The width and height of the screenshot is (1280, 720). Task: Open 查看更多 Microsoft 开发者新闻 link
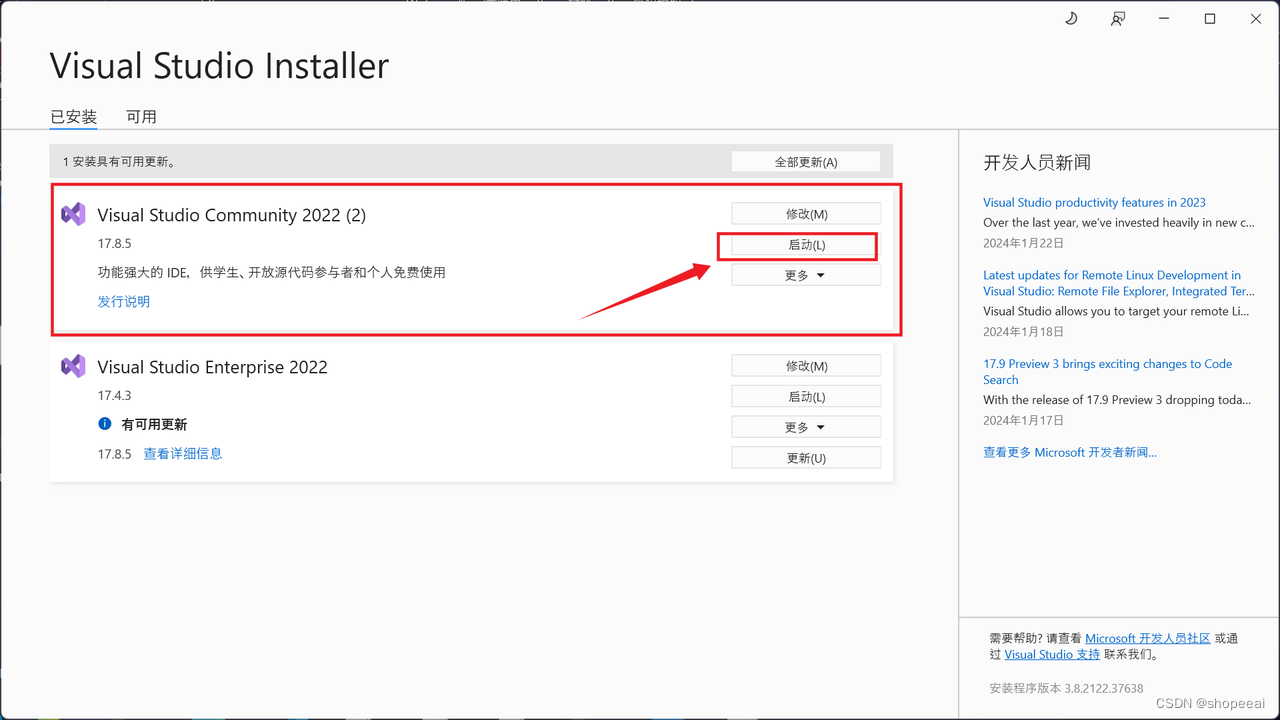[x=1070, y=452]
